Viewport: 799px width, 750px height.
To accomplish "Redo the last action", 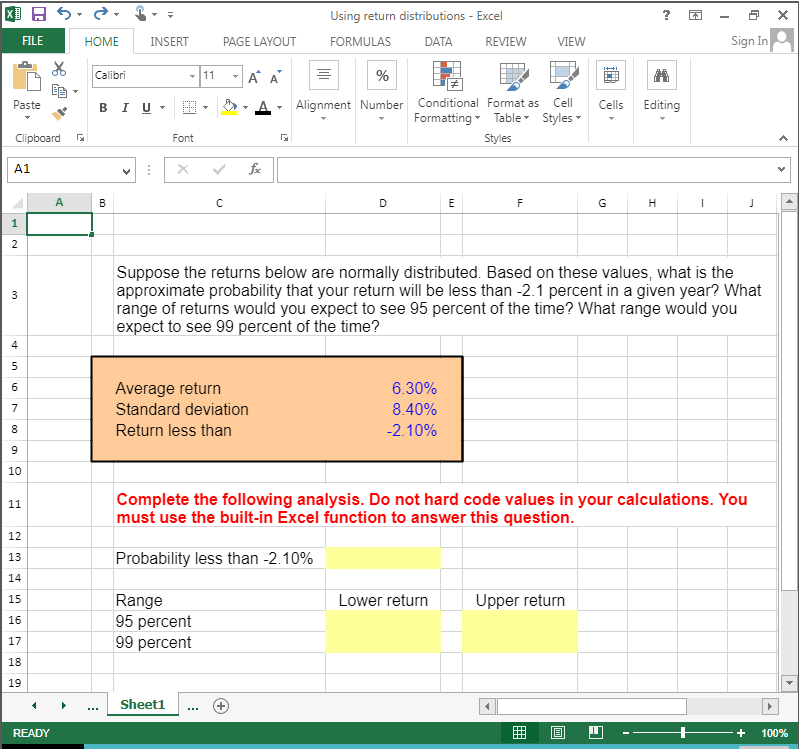I will pyautogui.click(x=100, y=14).
